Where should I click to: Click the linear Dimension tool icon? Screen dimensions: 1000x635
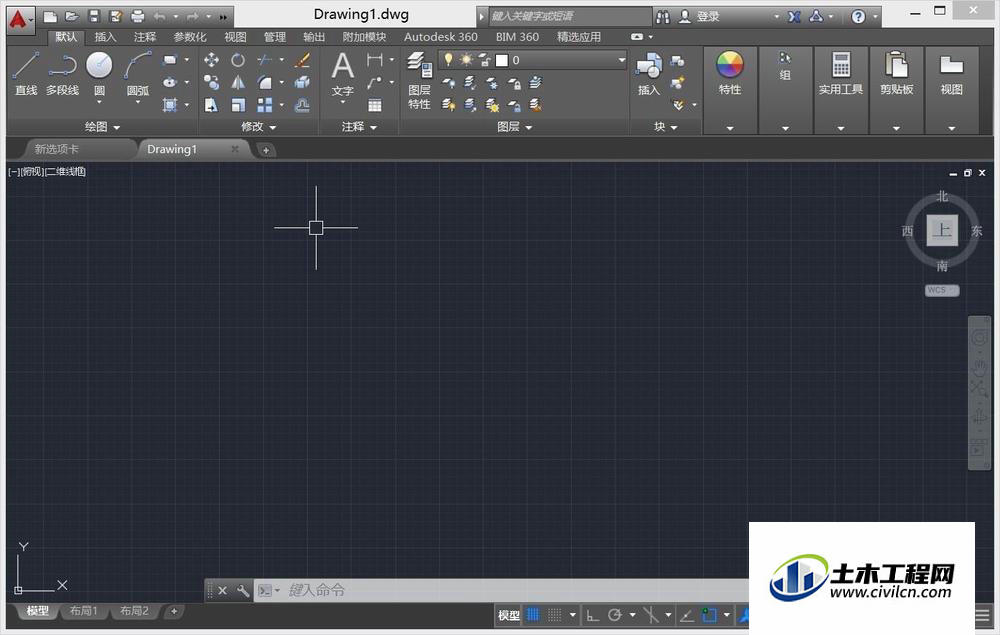pyautogui.click(x=375, y=61)
